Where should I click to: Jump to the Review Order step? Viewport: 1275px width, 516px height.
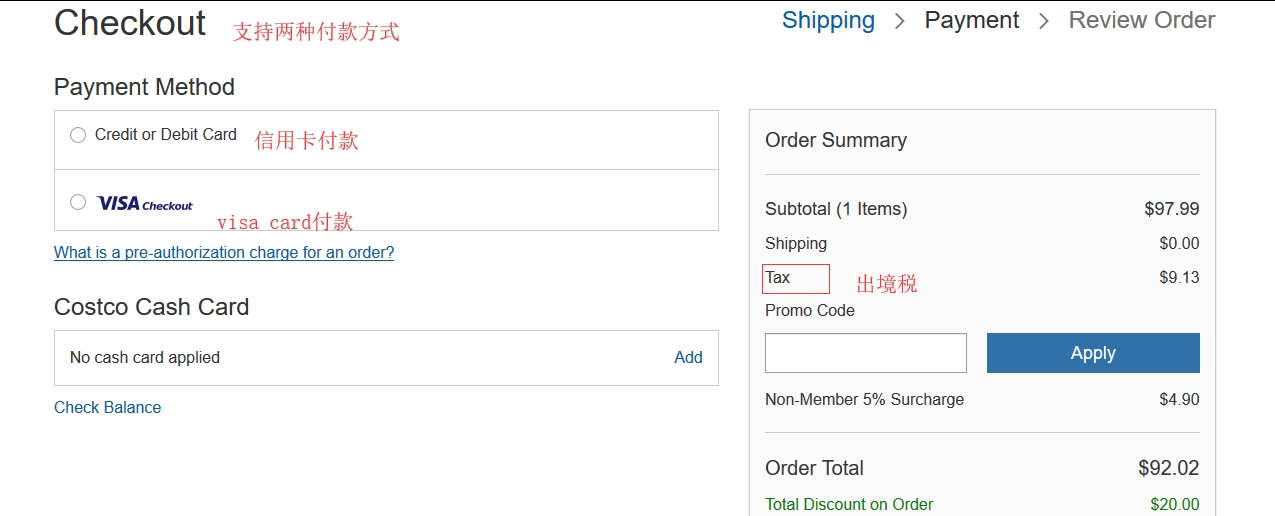(1142, 20)
